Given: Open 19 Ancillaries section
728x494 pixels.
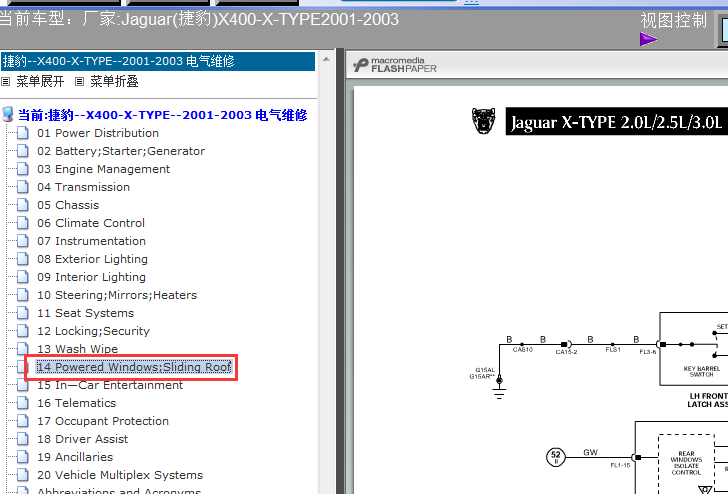Looking at the screenshot, I should point(75,457).
